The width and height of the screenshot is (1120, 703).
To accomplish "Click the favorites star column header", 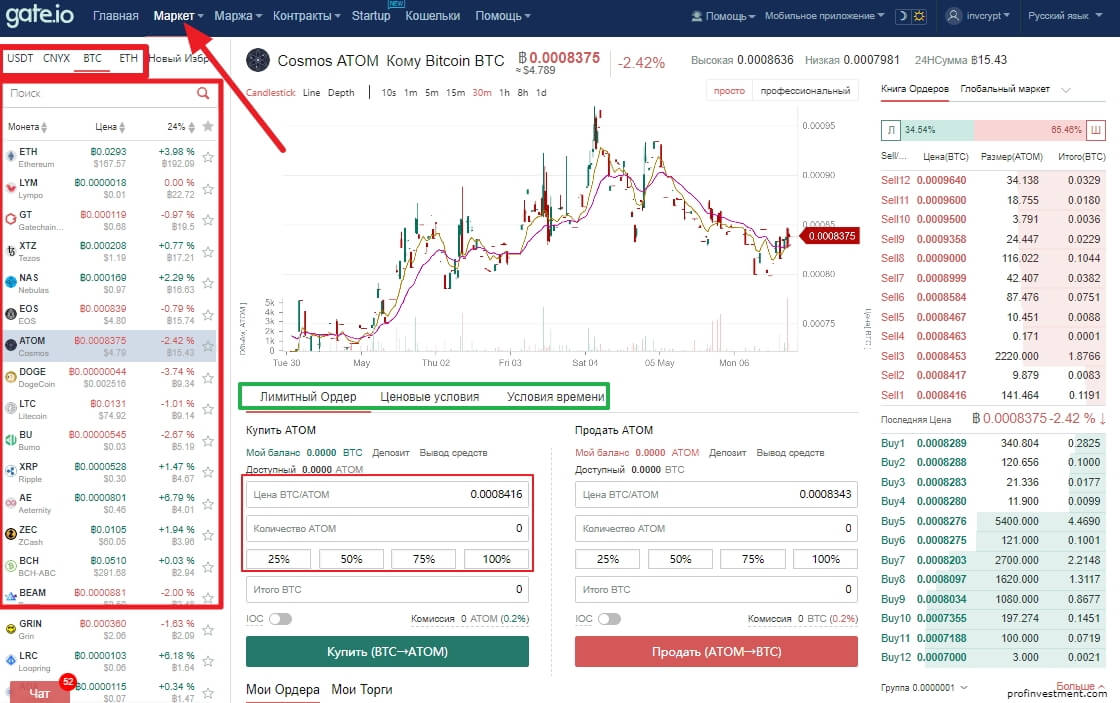I will coord(208,126).
